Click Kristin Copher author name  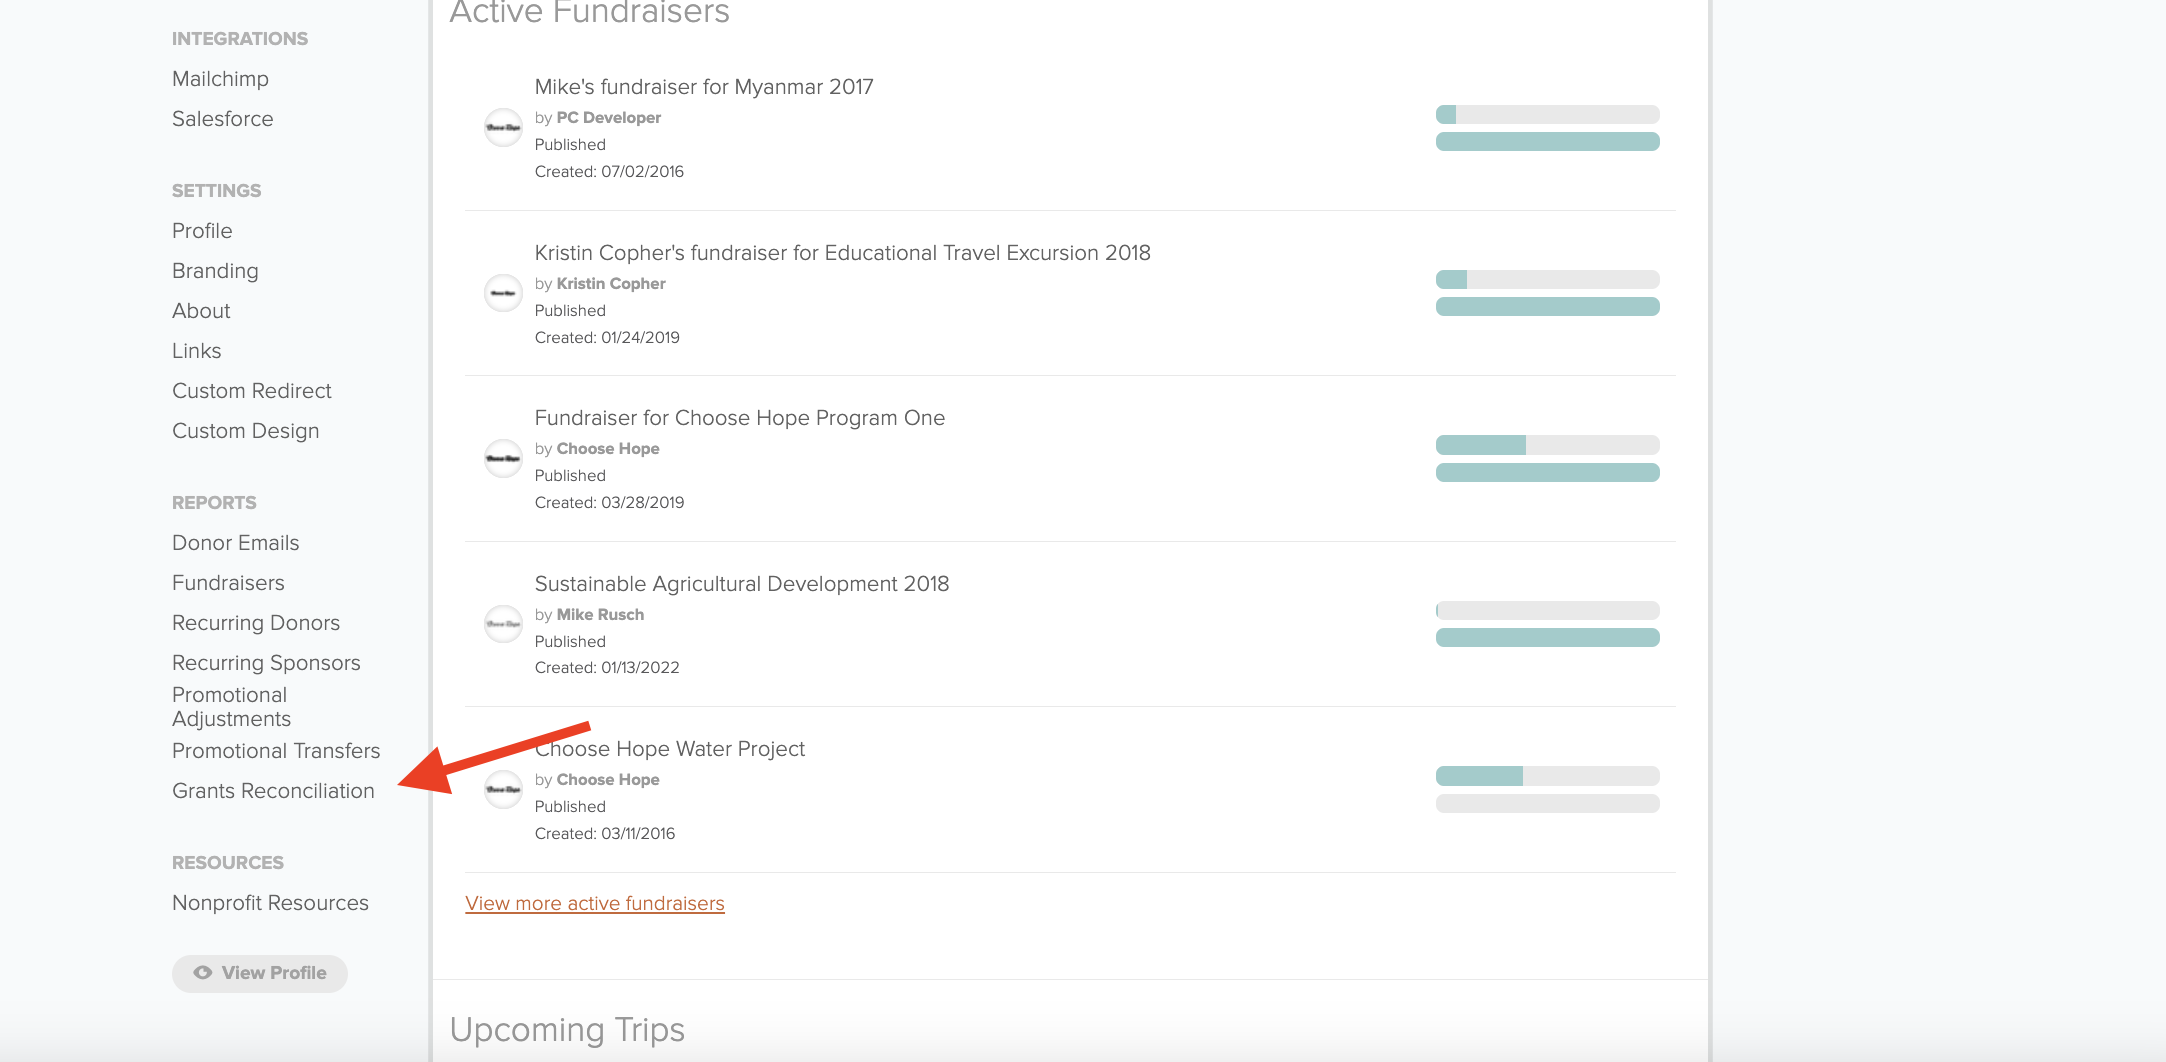[611, 284]
